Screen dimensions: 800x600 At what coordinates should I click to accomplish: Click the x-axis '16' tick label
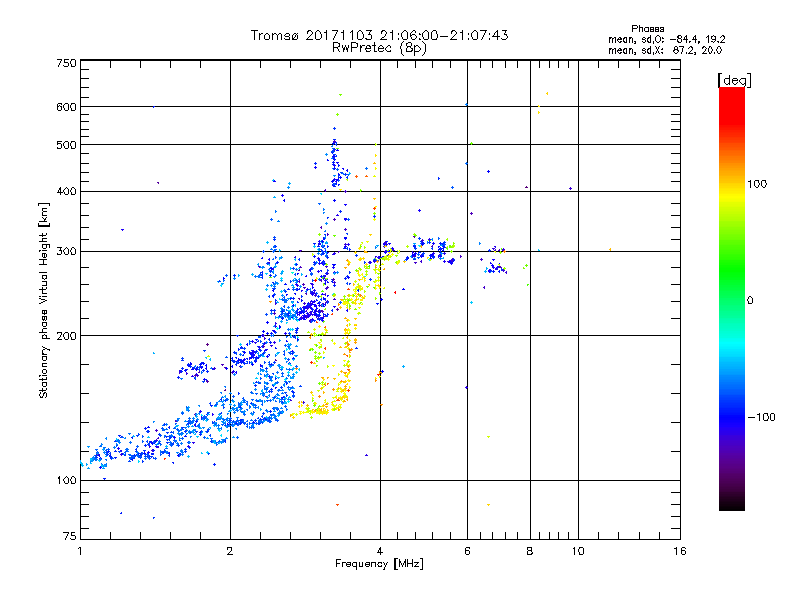coord(680,551)
